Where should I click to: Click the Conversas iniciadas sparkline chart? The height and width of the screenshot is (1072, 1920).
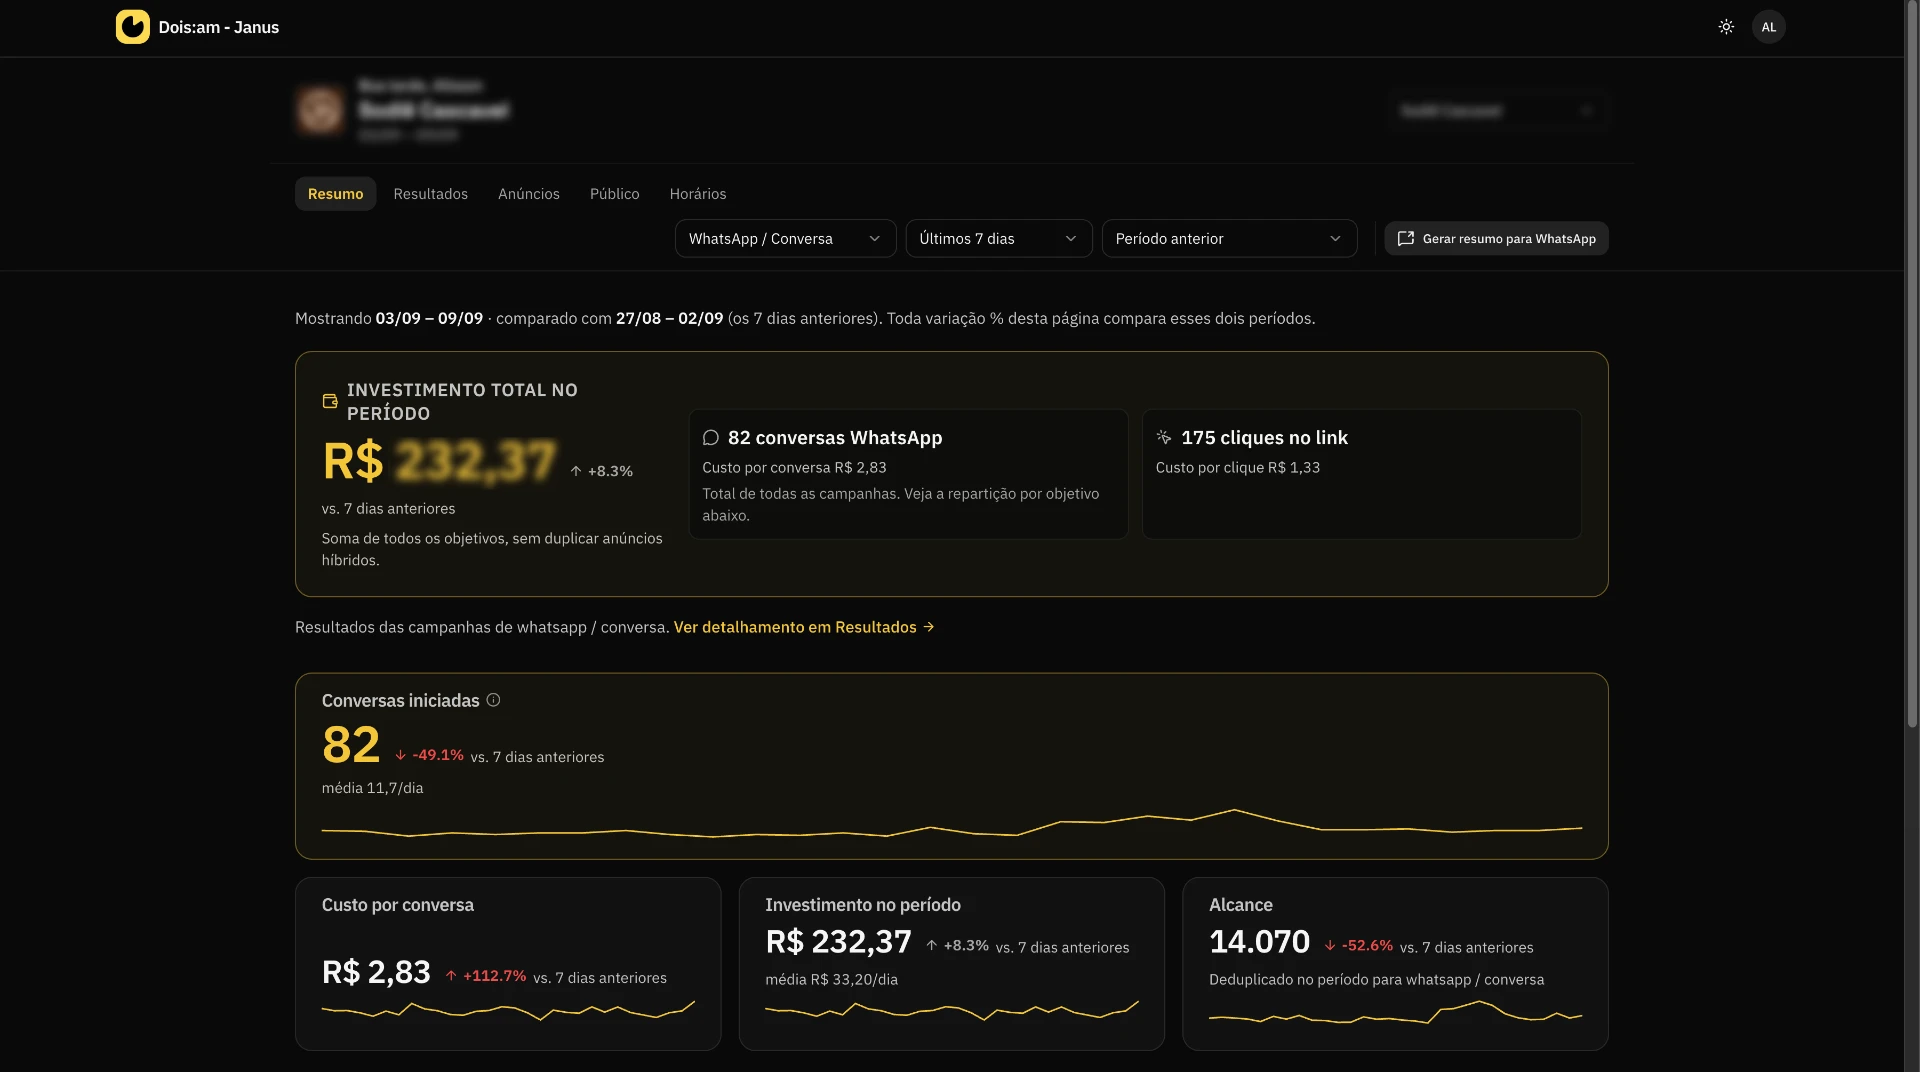tap(951, 825)
